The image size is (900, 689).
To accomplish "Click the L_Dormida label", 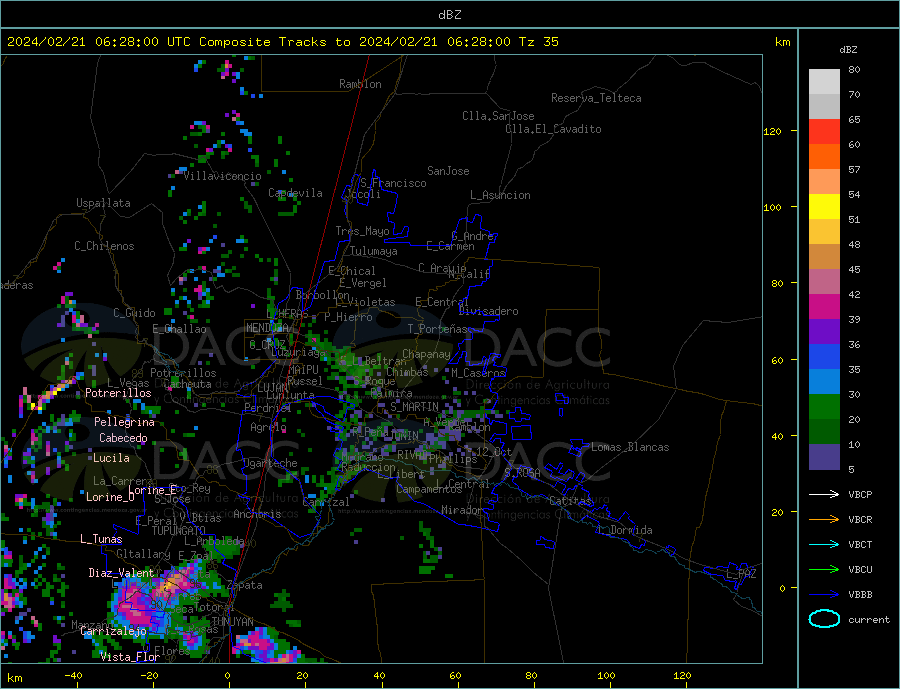I will click(x=625, y=530).
